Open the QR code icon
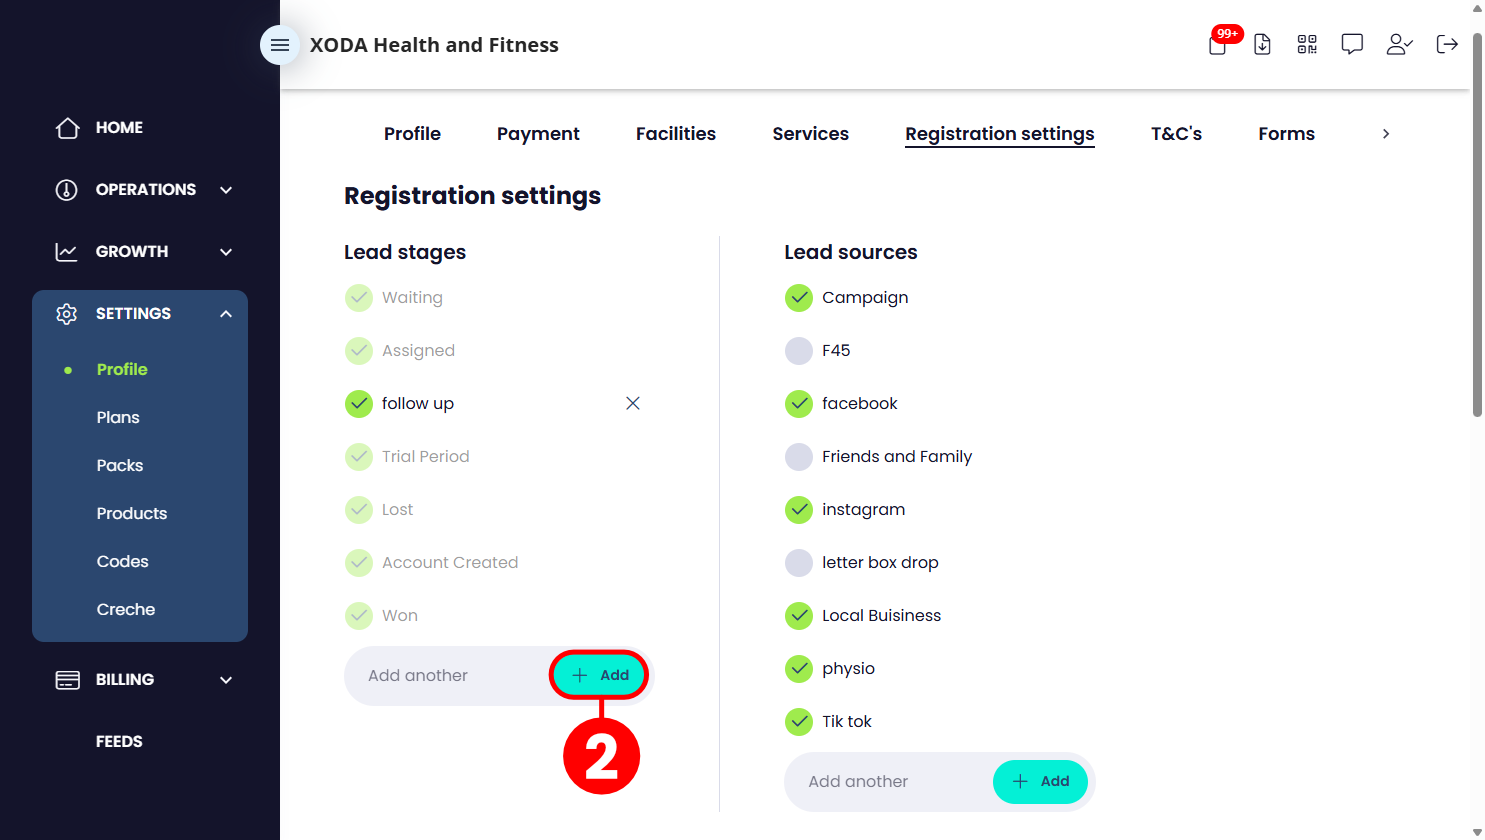Screen dimensions: 1485x840 1307,44
